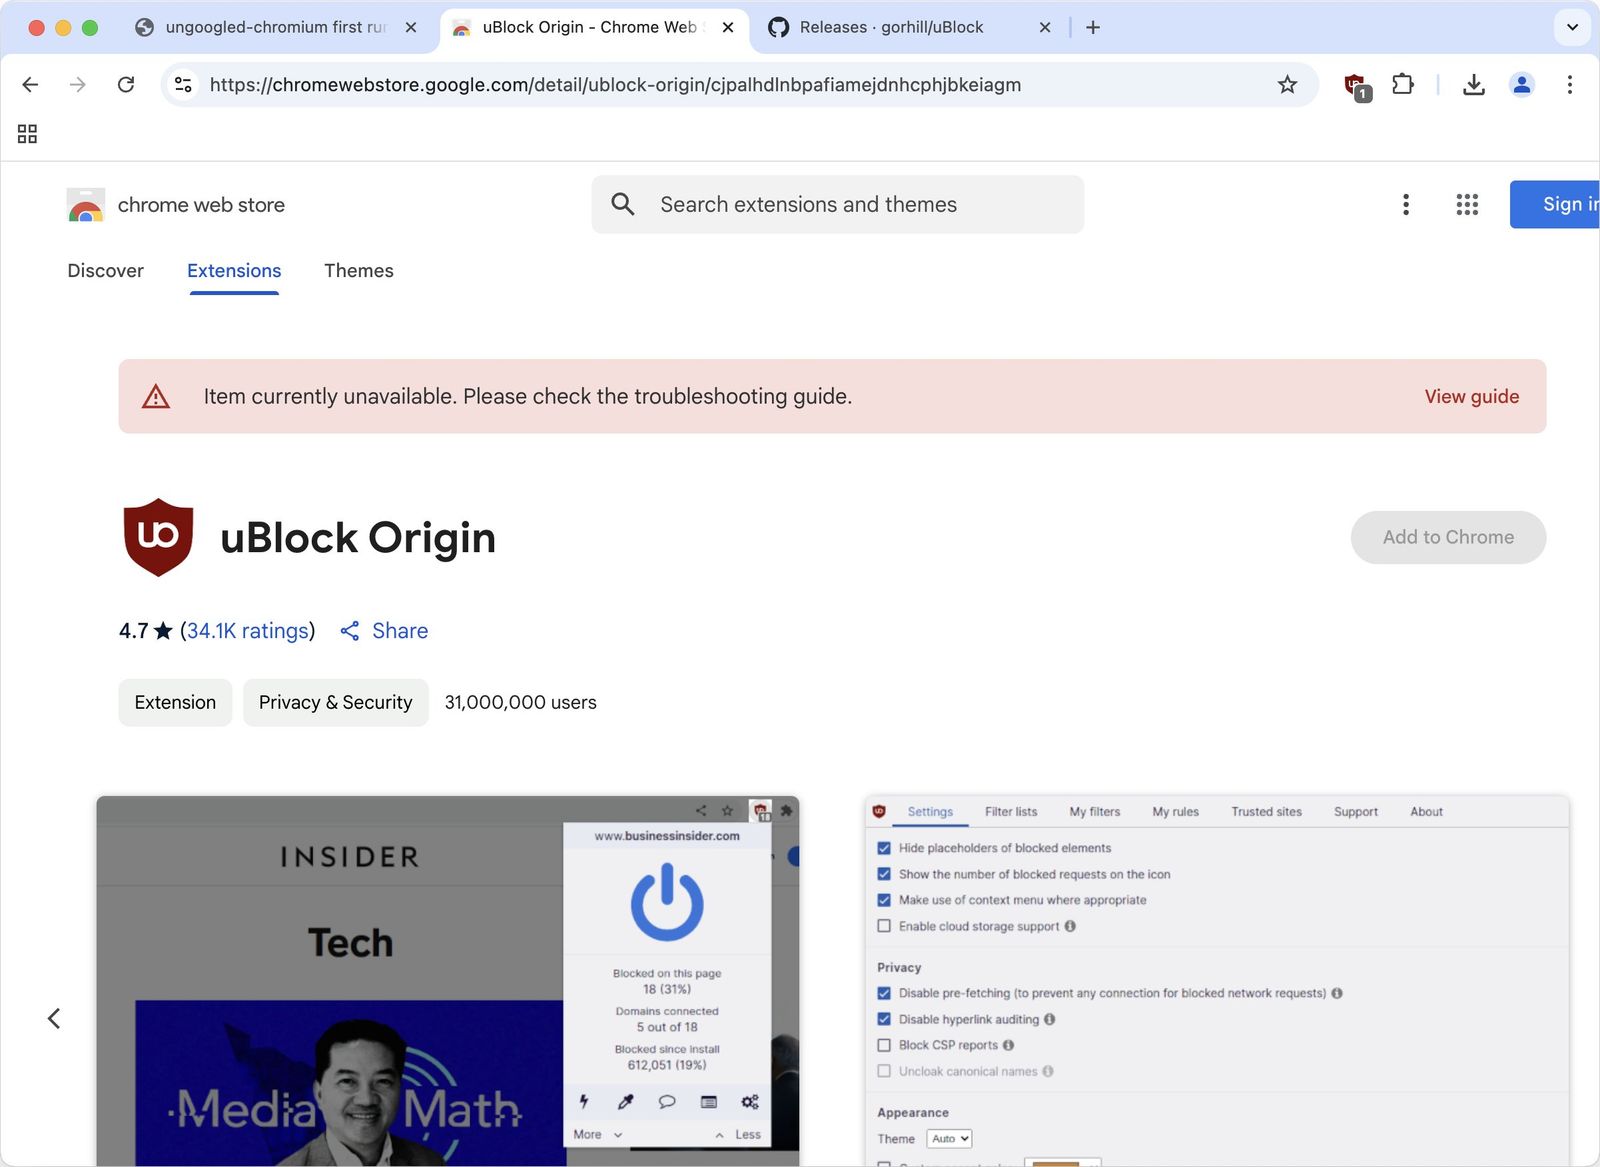Bookmark the page with the star icon
Viewport: 1600px width, 1167px height.
pyautogui.click(x=1287, y=85)
